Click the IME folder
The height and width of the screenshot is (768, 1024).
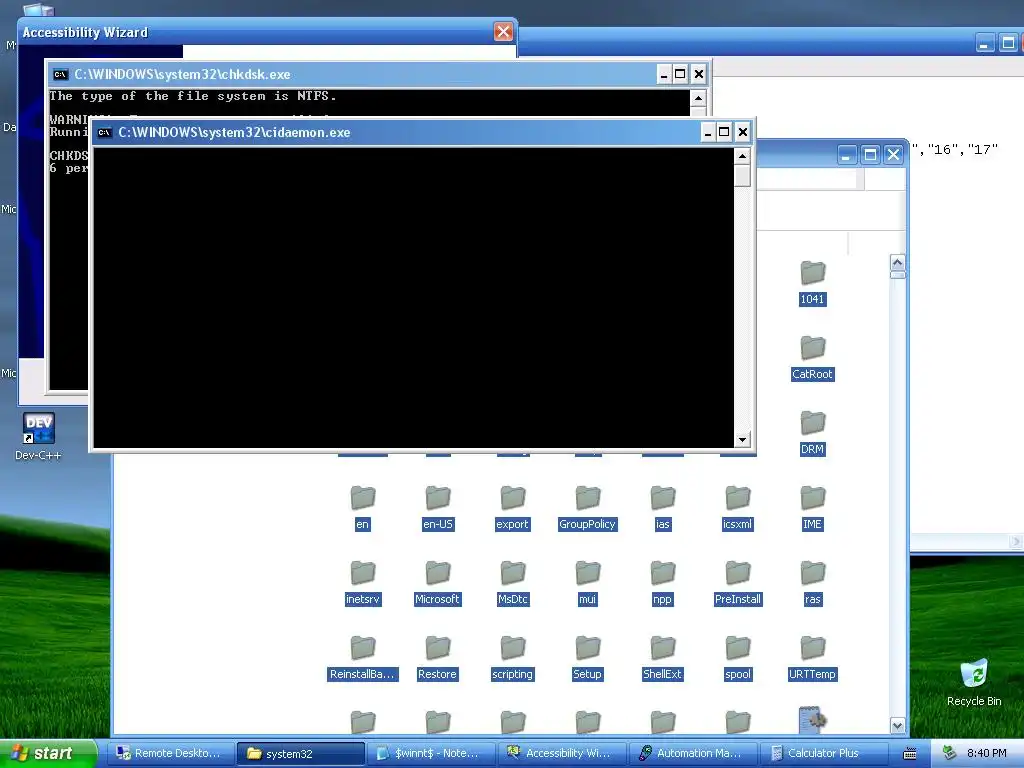[812, 509]
